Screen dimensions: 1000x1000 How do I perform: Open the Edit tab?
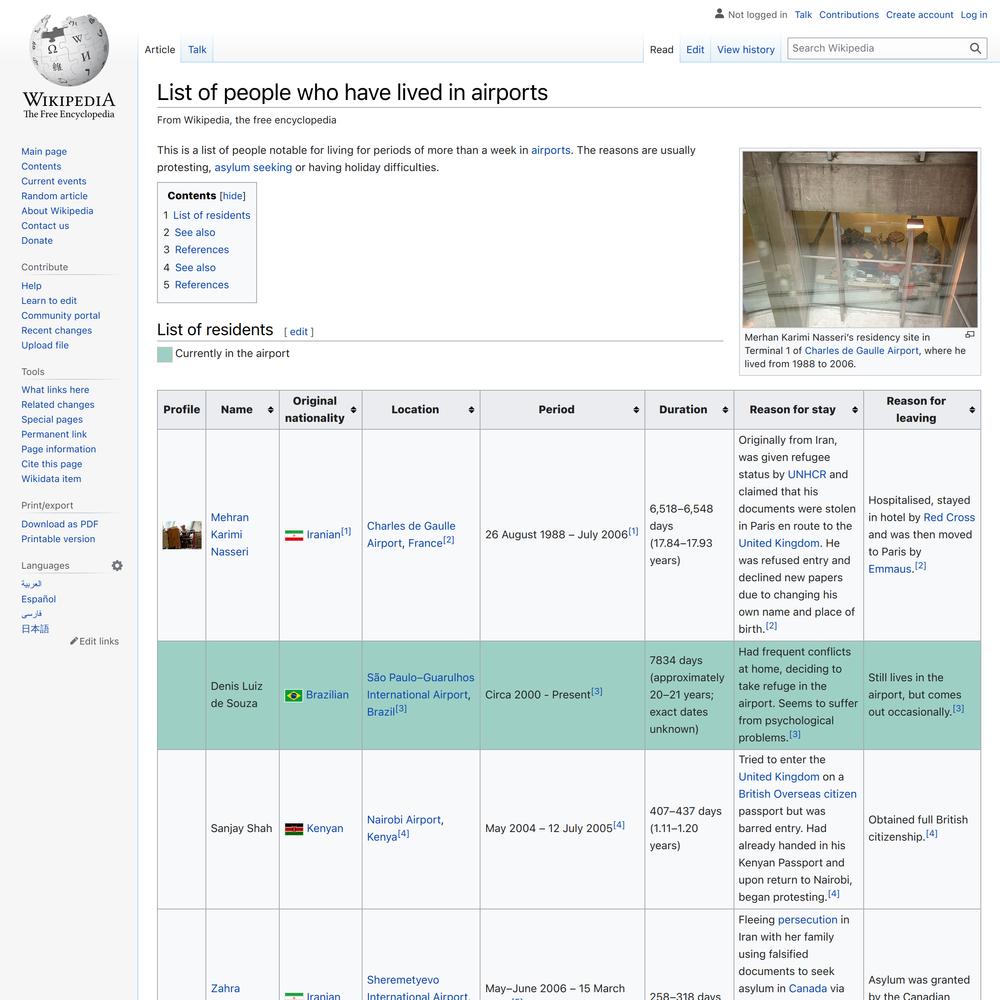(x=695, y=50)
